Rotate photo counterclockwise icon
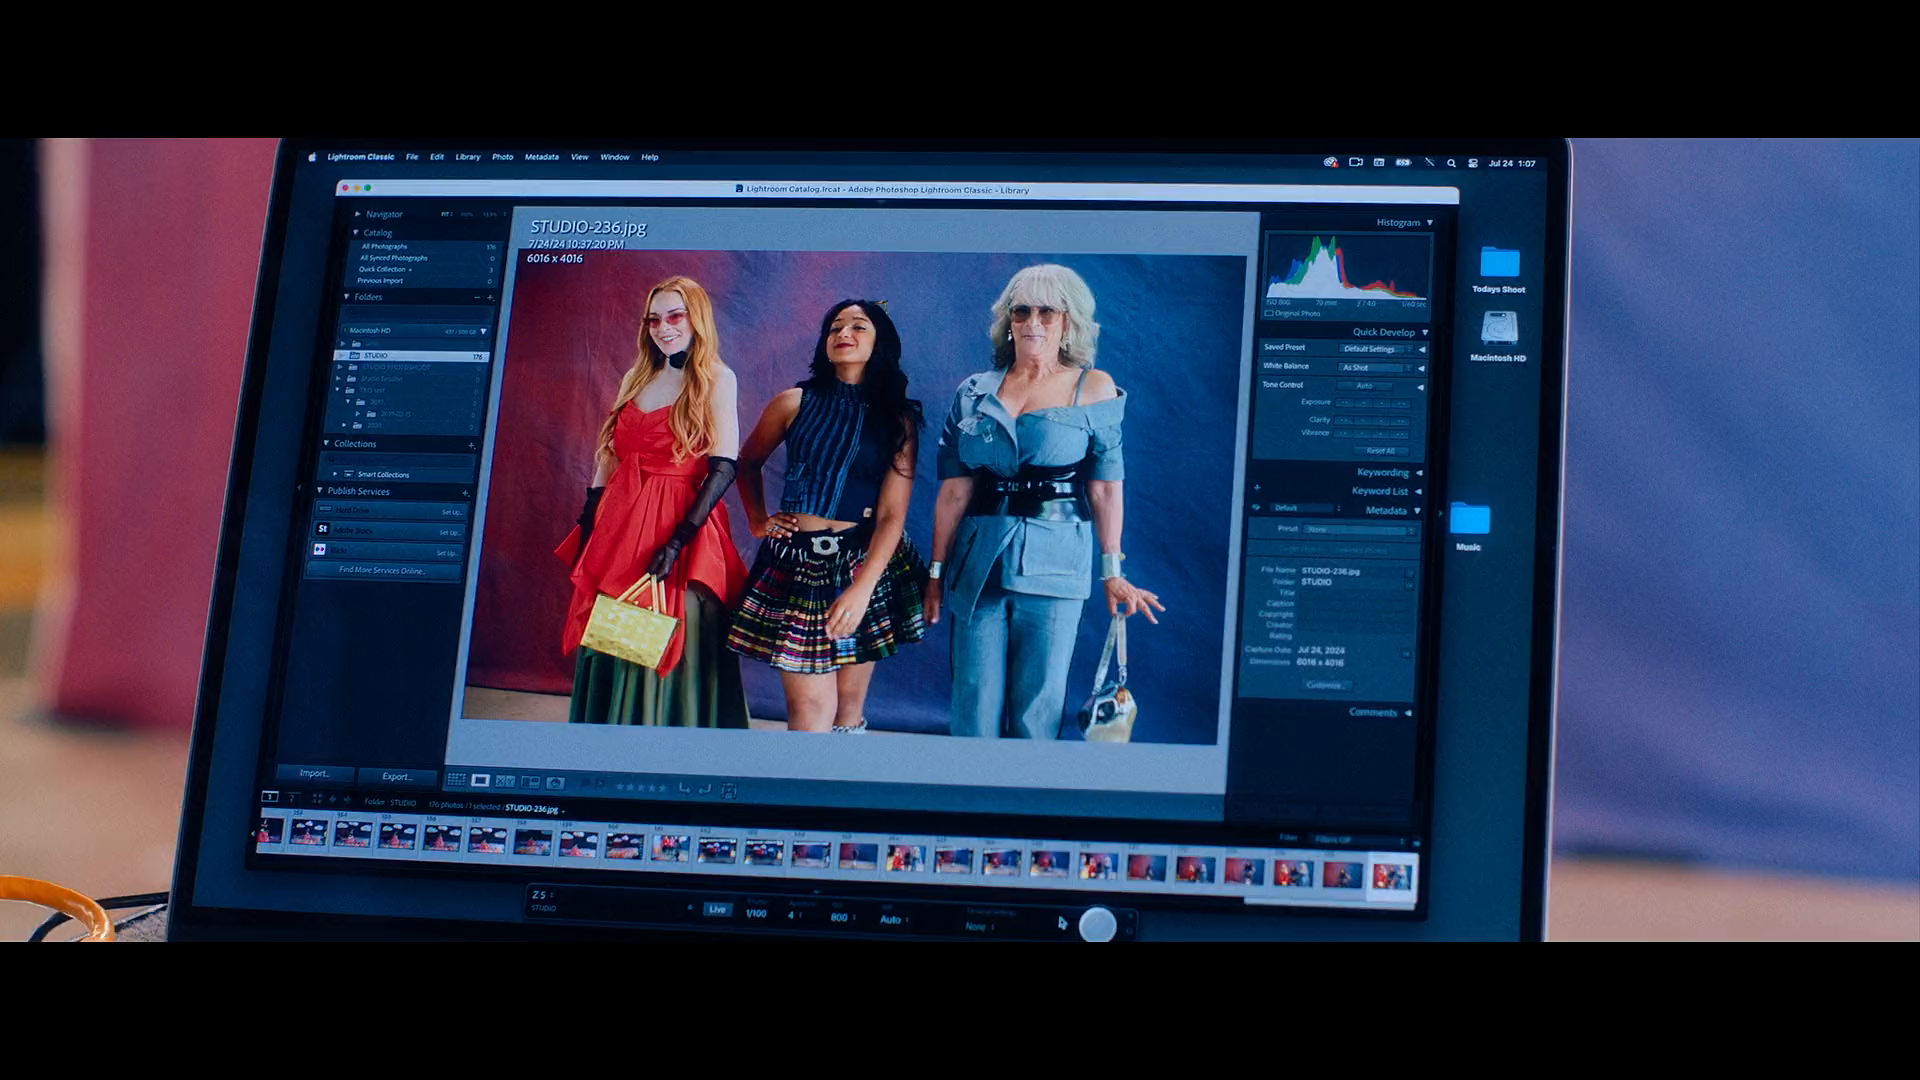 pyautogui.click(x=684, y=788)
